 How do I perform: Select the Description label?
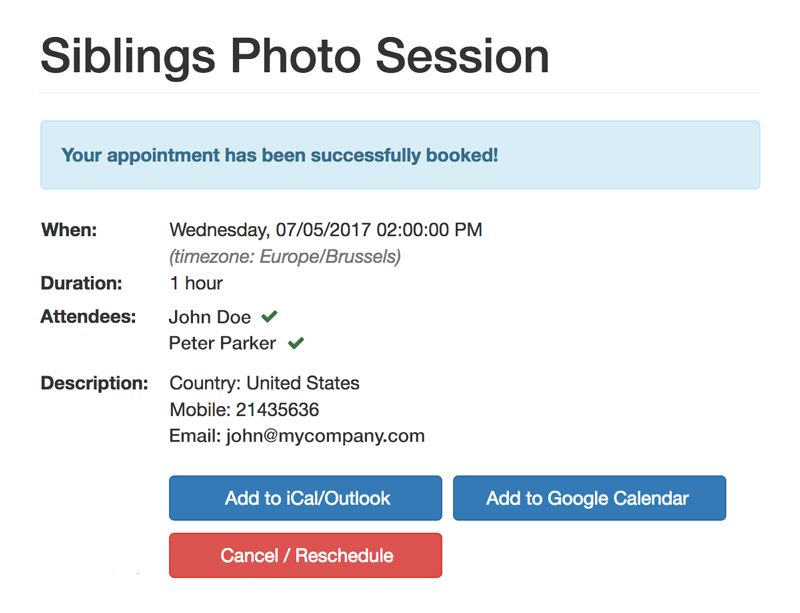click(x=94, y=383)
